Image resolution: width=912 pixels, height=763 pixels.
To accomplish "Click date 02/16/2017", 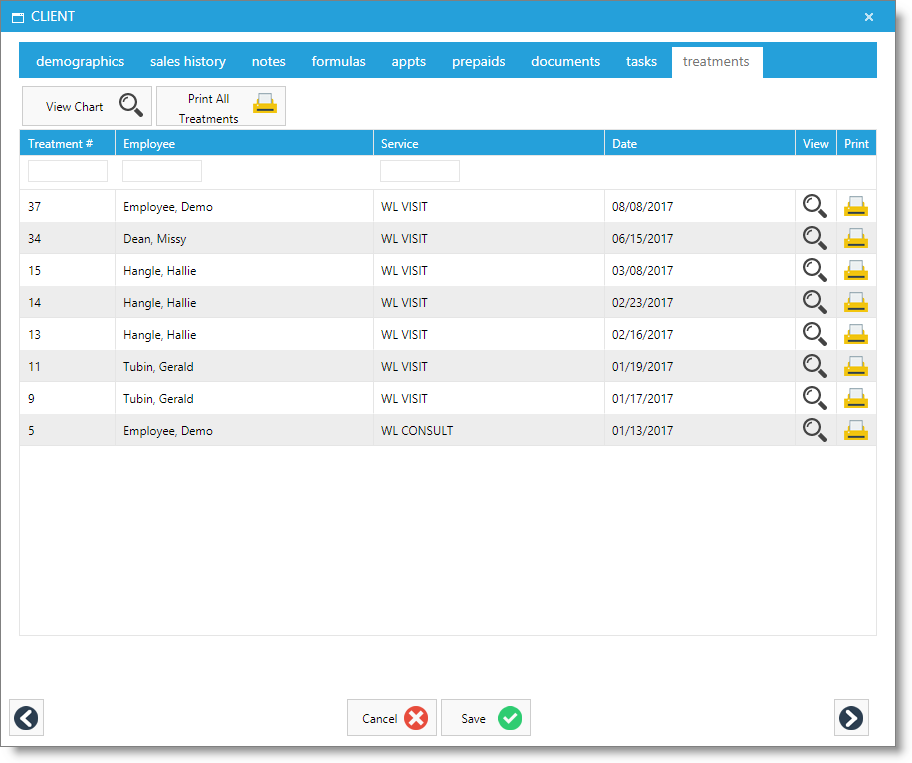I will [642, 335].
